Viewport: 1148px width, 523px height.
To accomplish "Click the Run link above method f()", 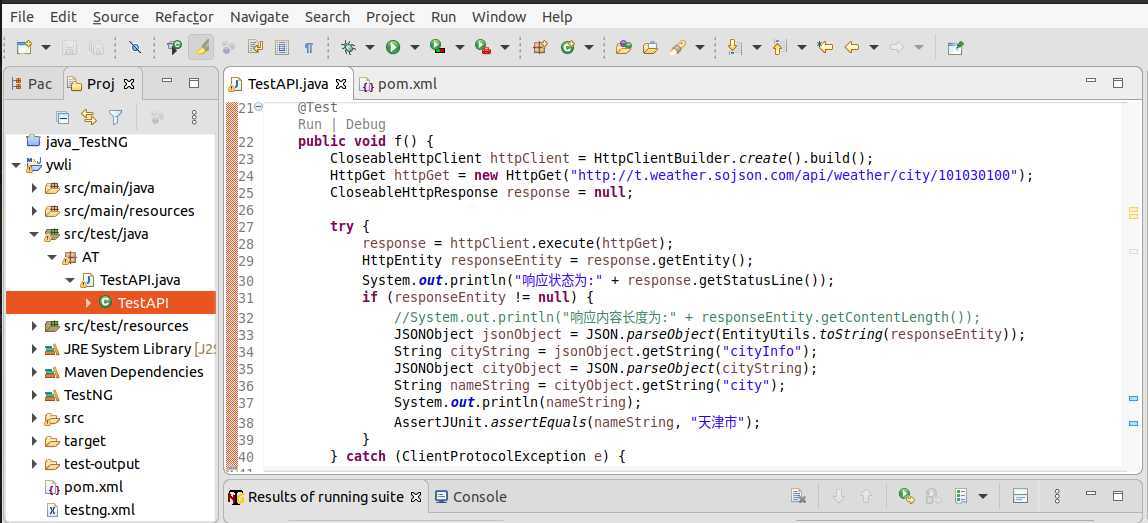I will point(310,125).
